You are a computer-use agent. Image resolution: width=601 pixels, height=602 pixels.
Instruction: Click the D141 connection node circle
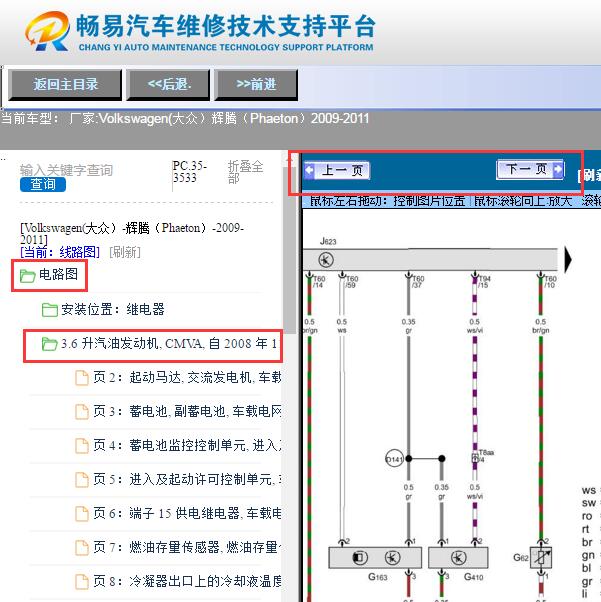pos(394,458)
